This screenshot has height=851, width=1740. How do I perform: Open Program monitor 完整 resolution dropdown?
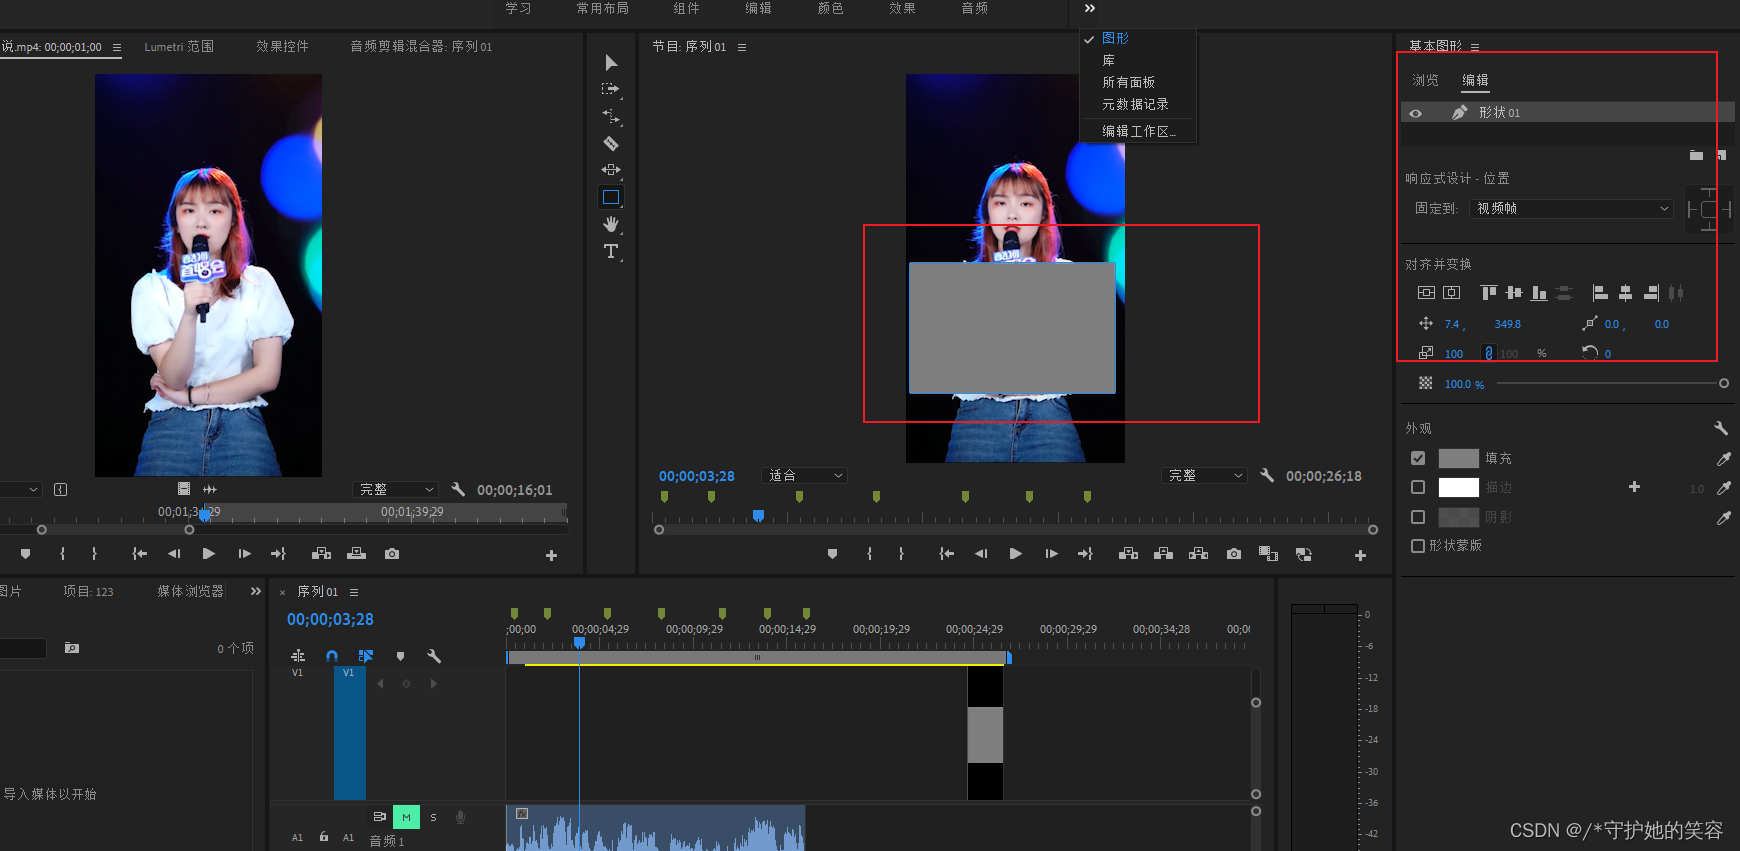1205,476
